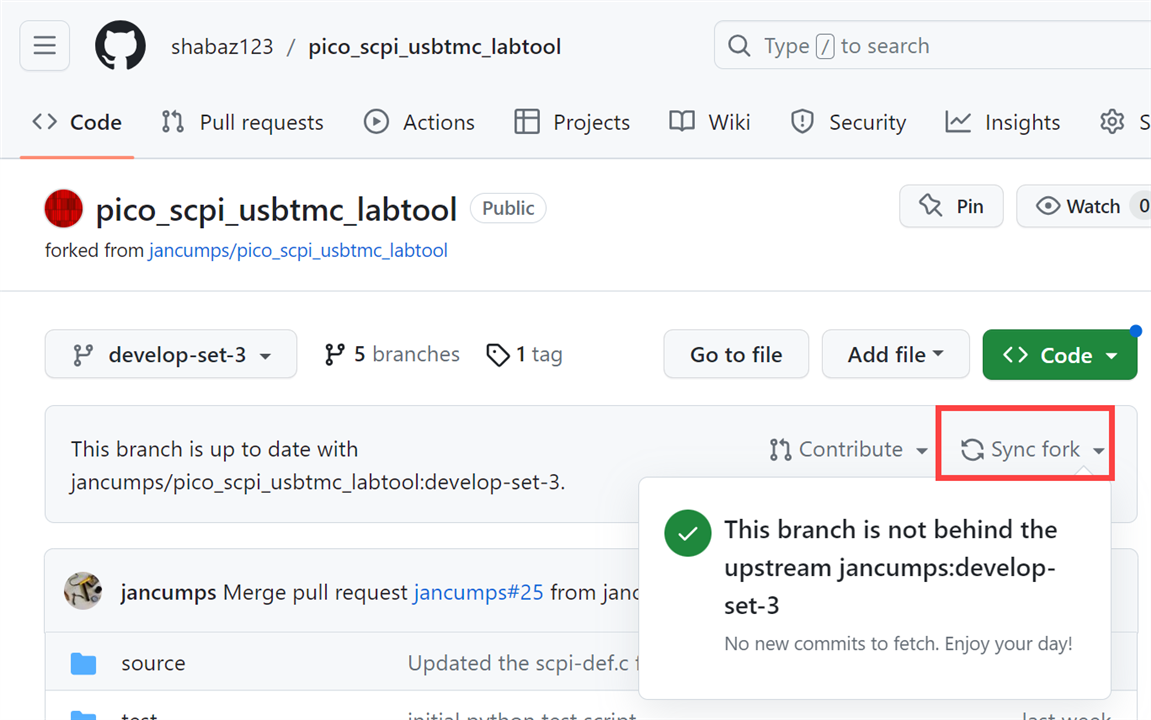The height and width of the screenshot is (720, 1151).
Task: Go to GitHub home via Octocat logo
Action: point(120,46)
